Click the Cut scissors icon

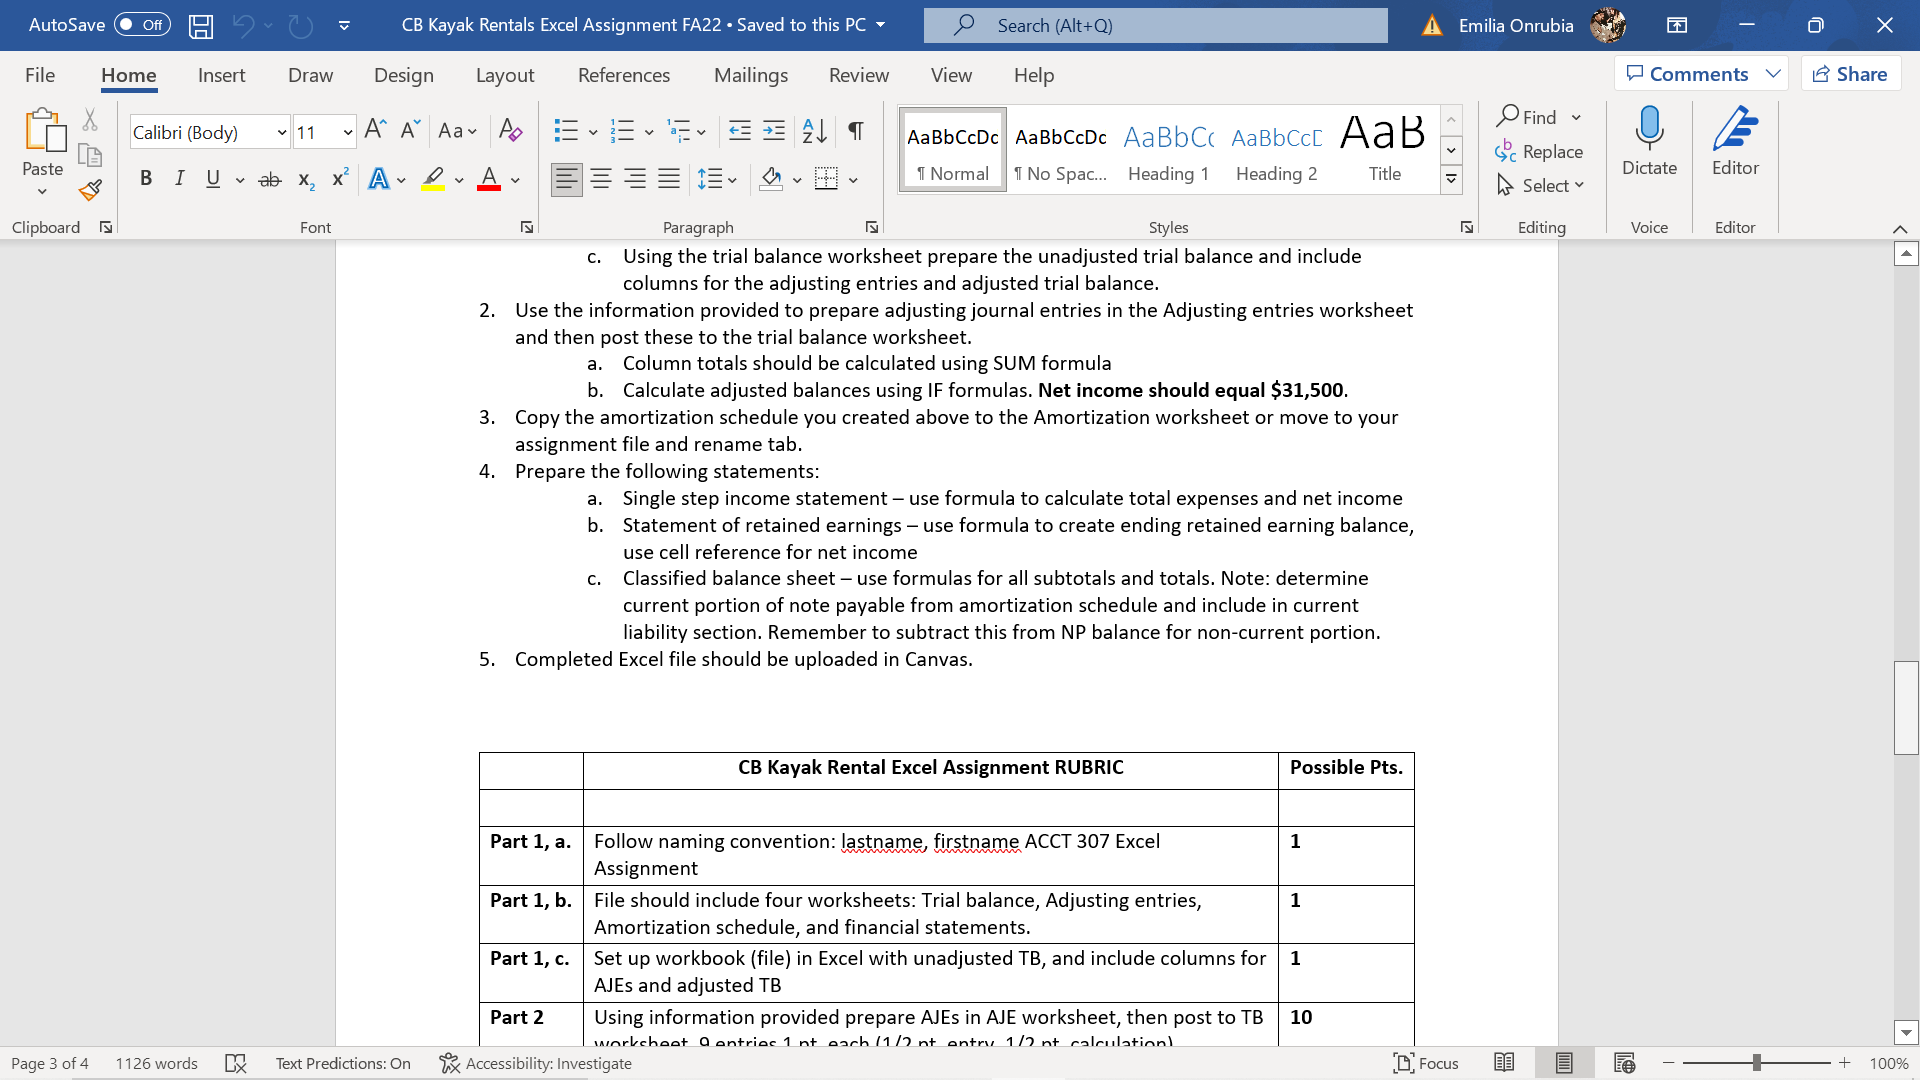pos(90,120)
